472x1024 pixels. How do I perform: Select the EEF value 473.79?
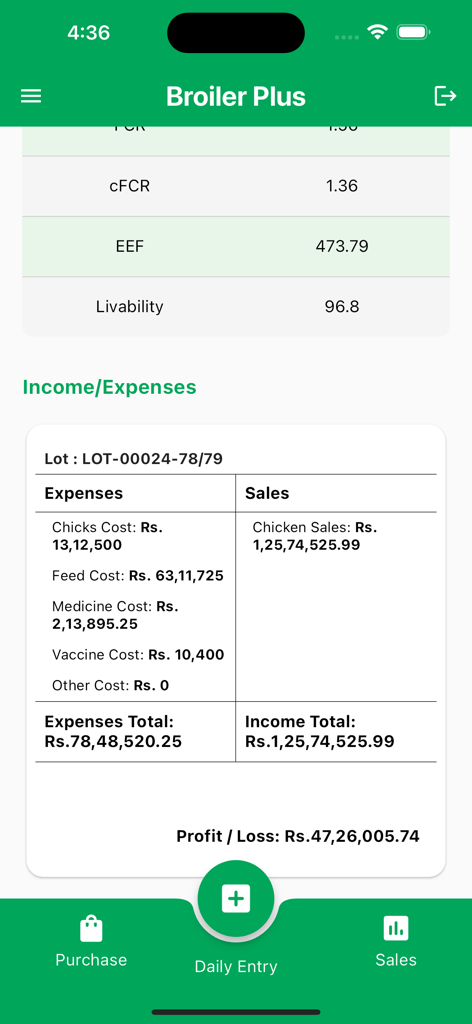click(341, 246)
